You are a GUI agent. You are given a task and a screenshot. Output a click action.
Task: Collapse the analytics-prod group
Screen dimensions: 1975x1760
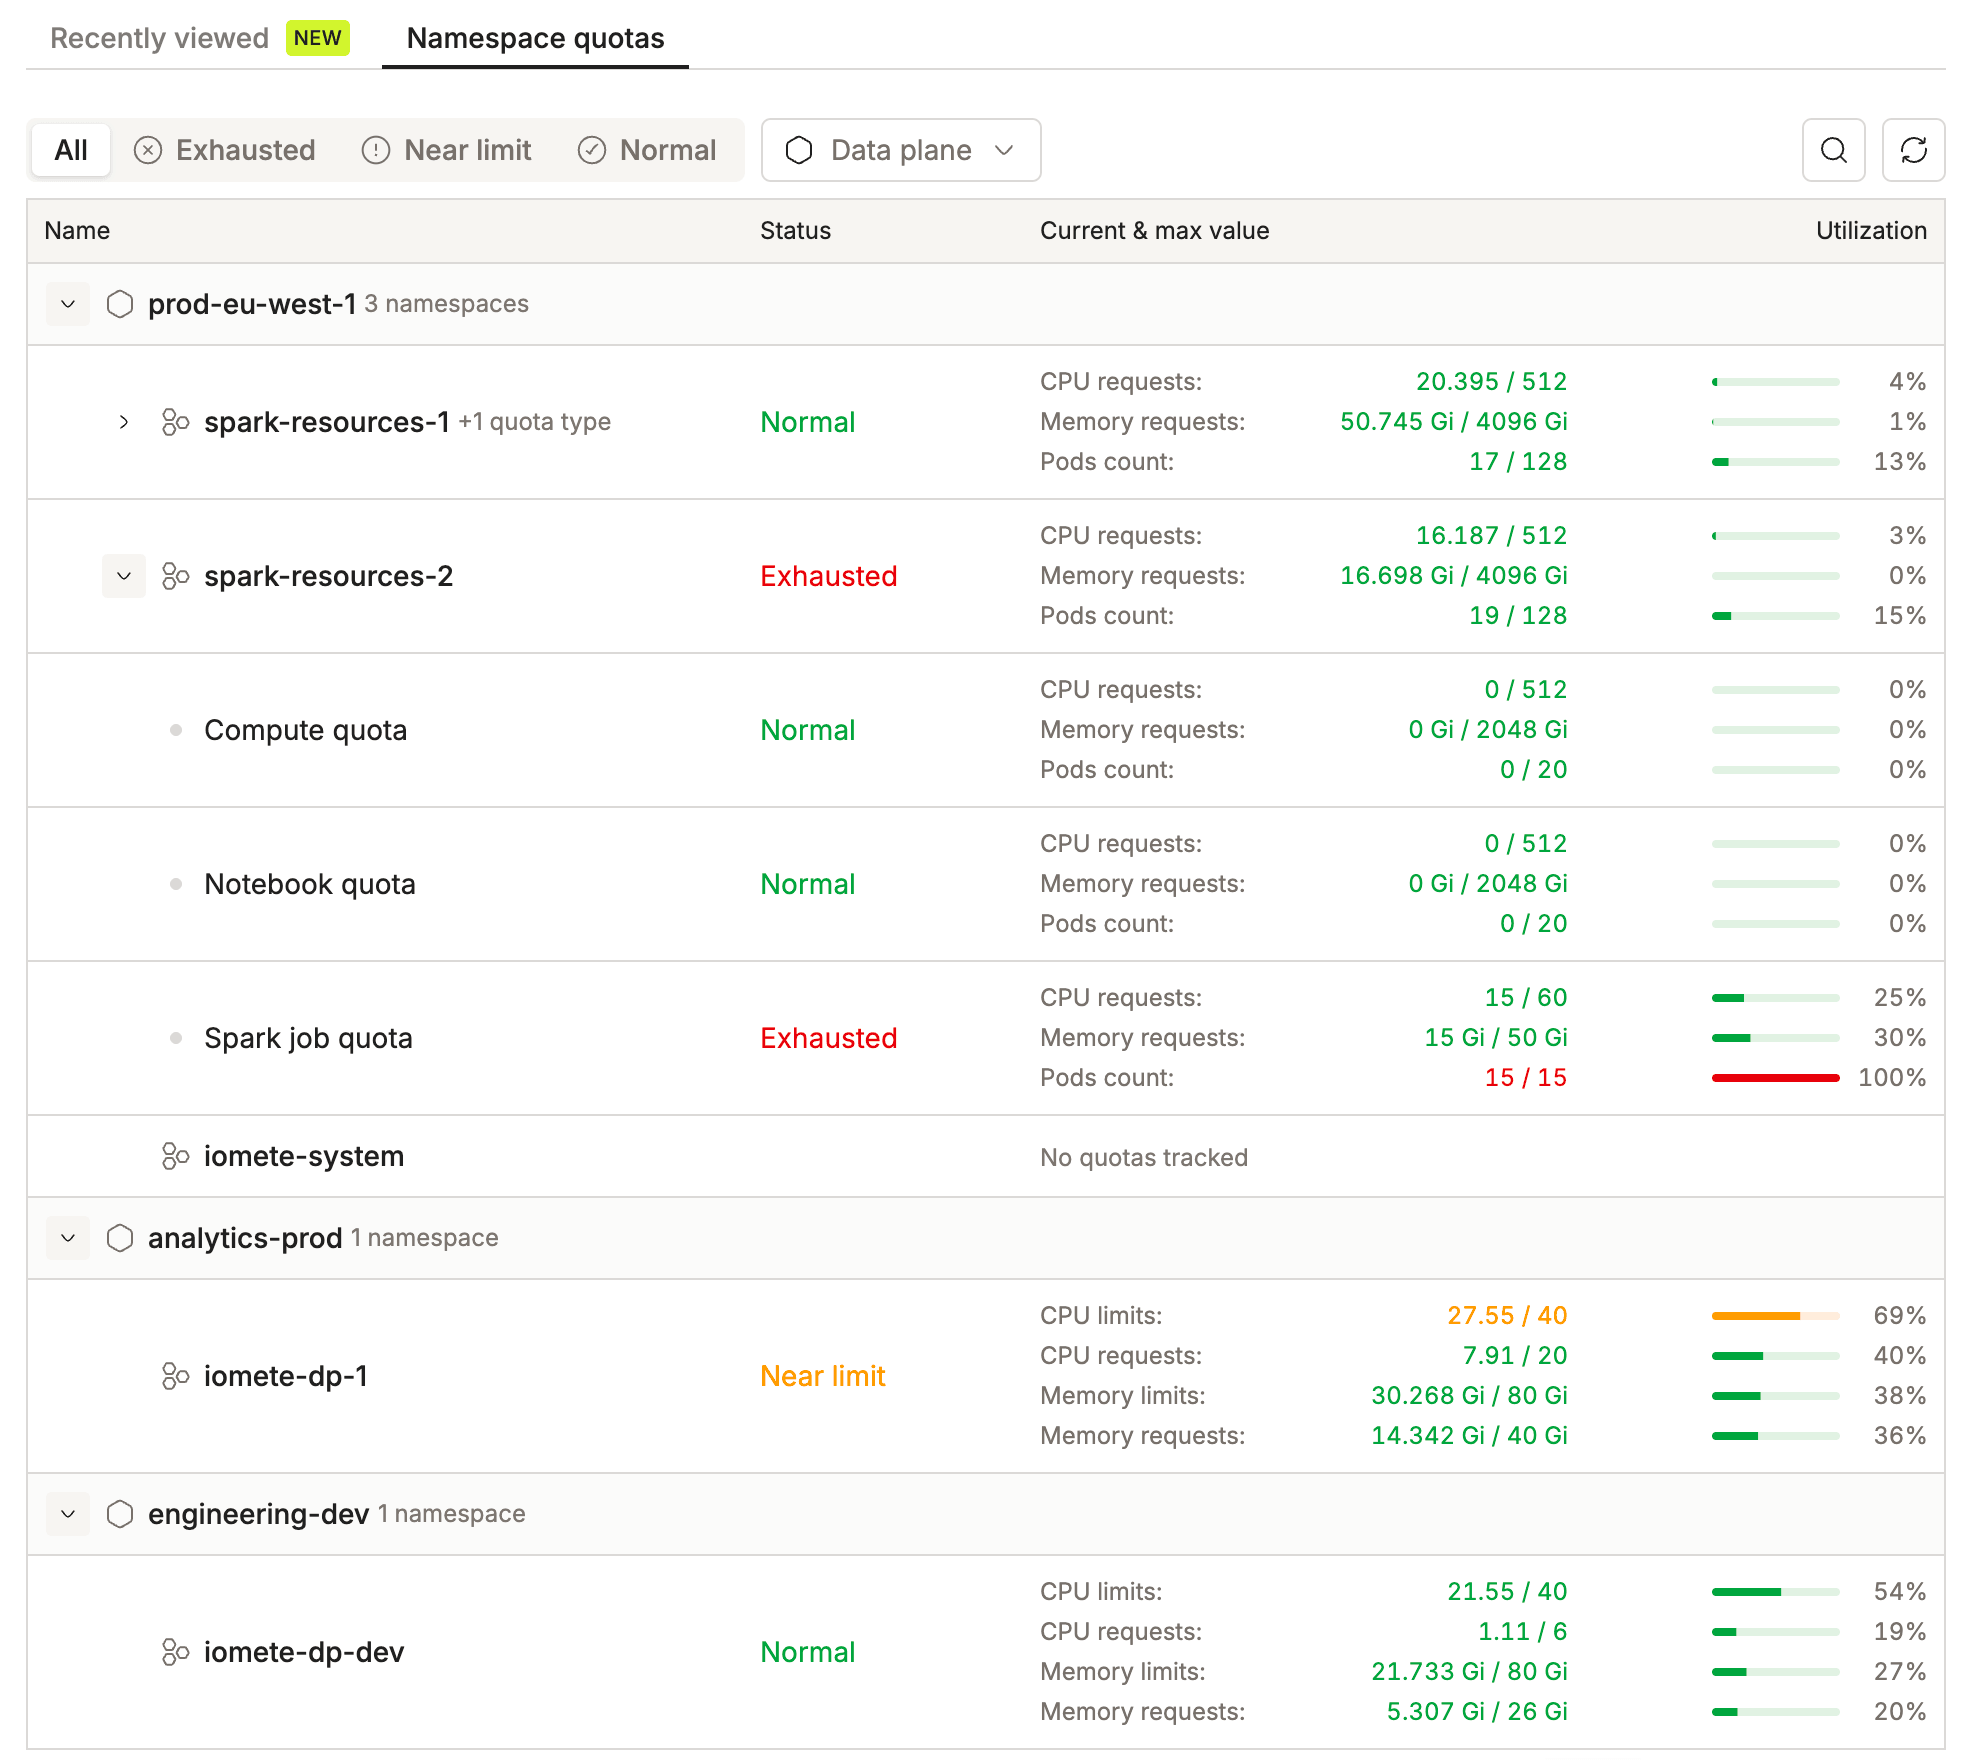coord(68,1238)
